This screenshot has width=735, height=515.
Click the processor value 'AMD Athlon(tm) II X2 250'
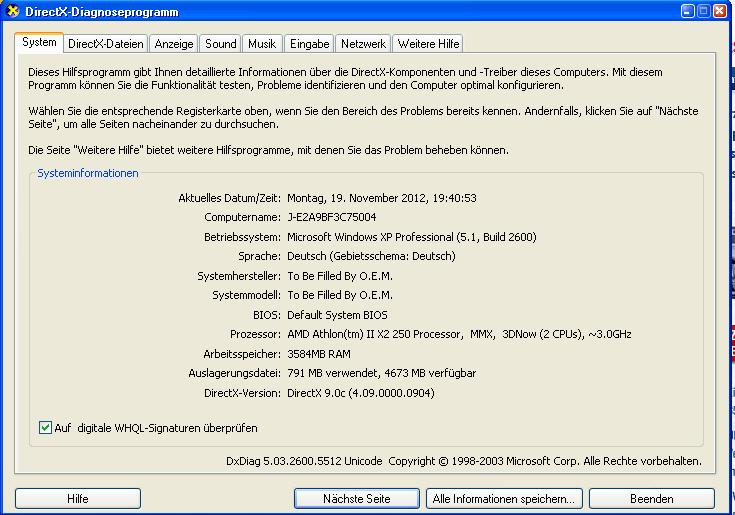[x=349, y=334]
